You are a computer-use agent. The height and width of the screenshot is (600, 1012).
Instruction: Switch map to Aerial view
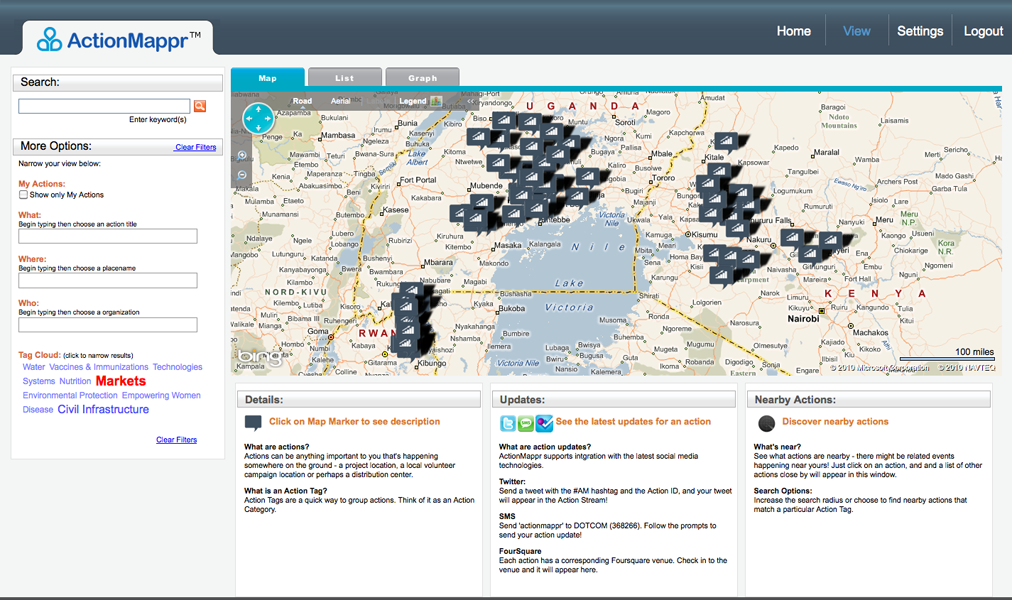click(340, 101)
